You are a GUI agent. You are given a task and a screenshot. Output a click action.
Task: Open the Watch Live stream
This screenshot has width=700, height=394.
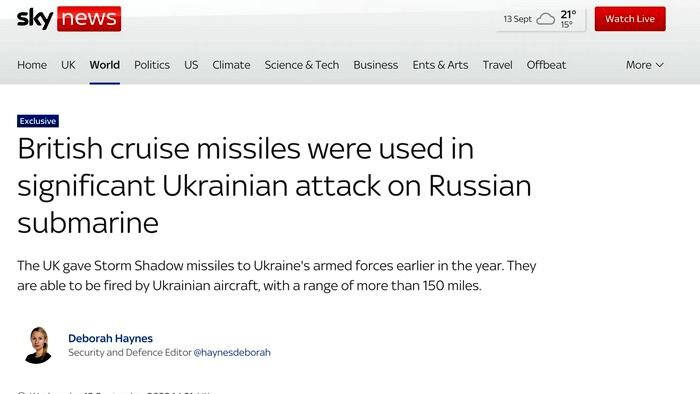pyautogui.click(x=630, y=19)
